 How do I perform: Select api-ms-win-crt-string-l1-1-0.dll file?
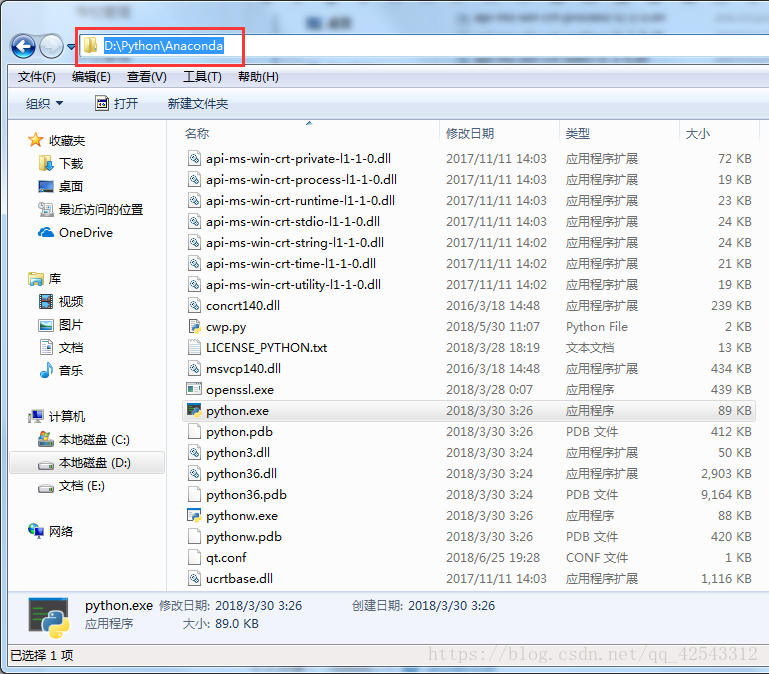pyautogui.click(x=286, y=242)
